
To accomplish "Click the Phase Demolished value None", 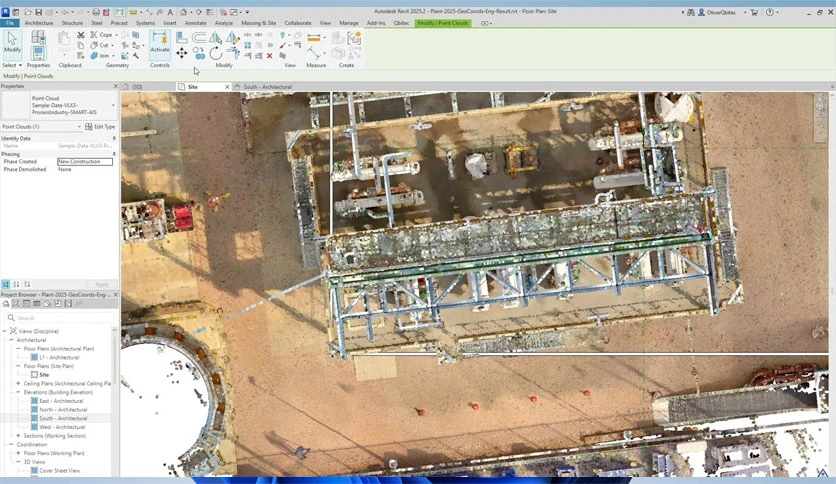I will [65, 170].
